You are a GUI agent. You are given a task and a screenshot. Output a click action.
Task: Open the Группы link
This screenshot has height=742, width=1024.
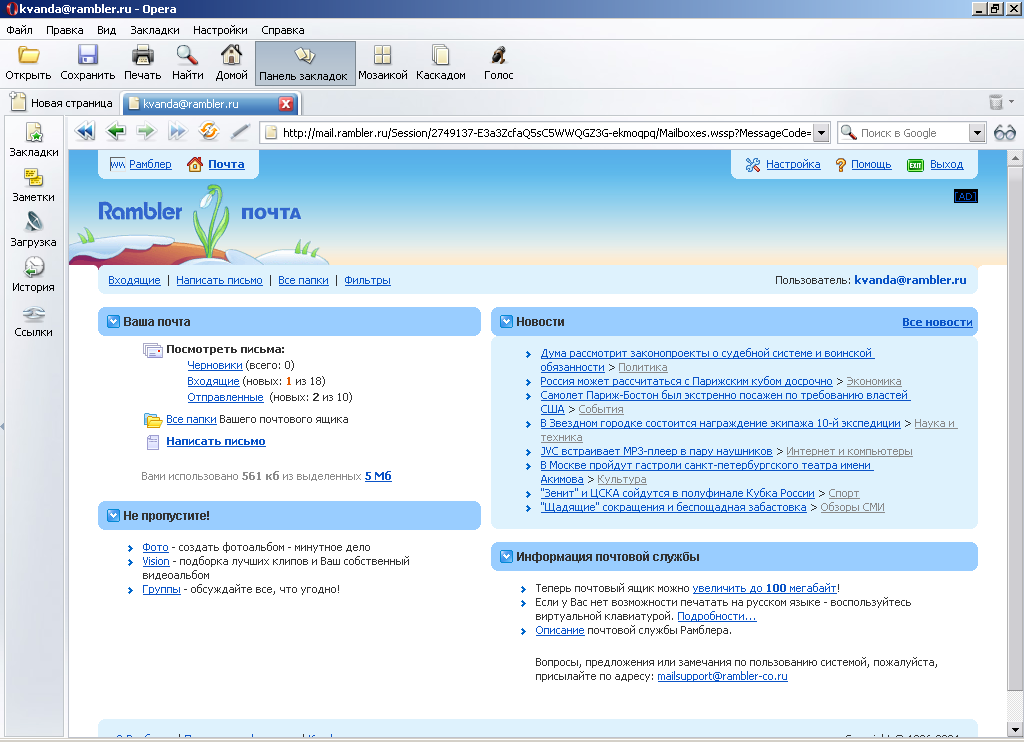point(161,589)
